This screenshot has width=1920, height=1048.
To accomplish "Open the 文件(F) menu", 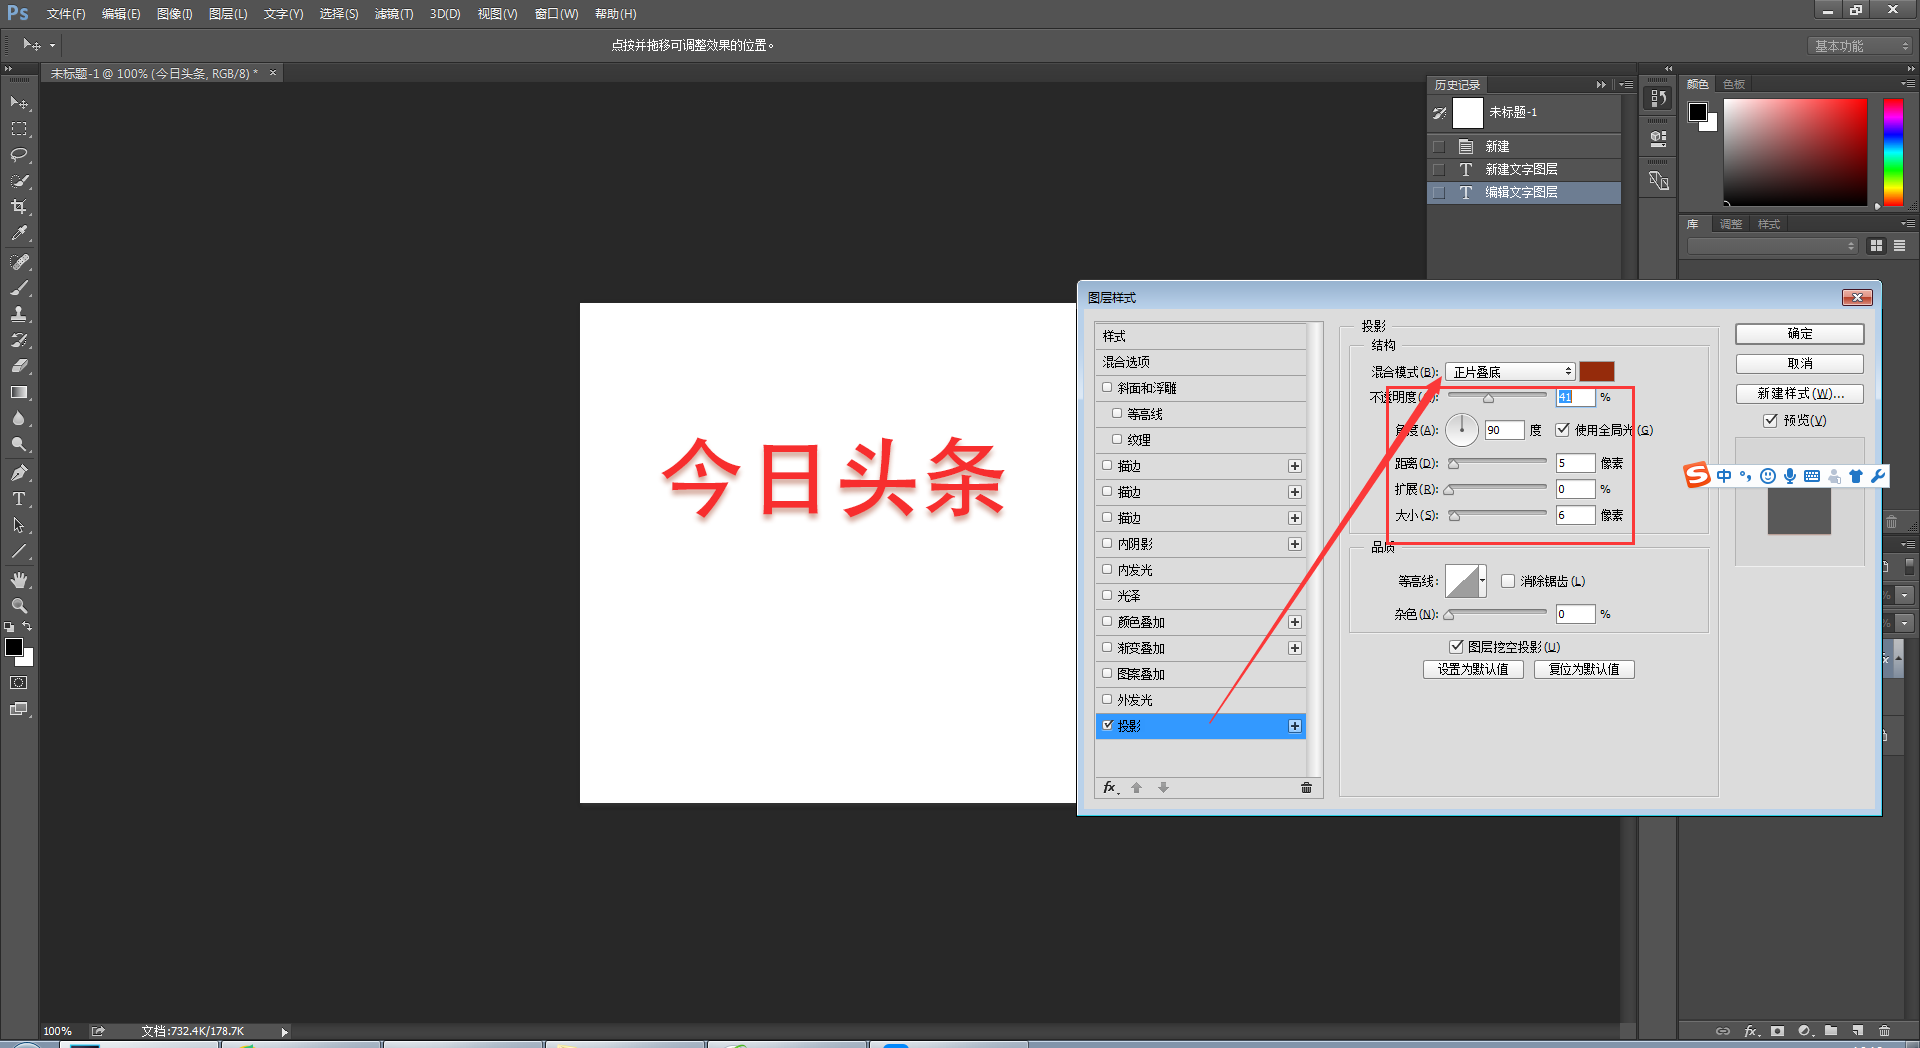I will click(66, 14).
